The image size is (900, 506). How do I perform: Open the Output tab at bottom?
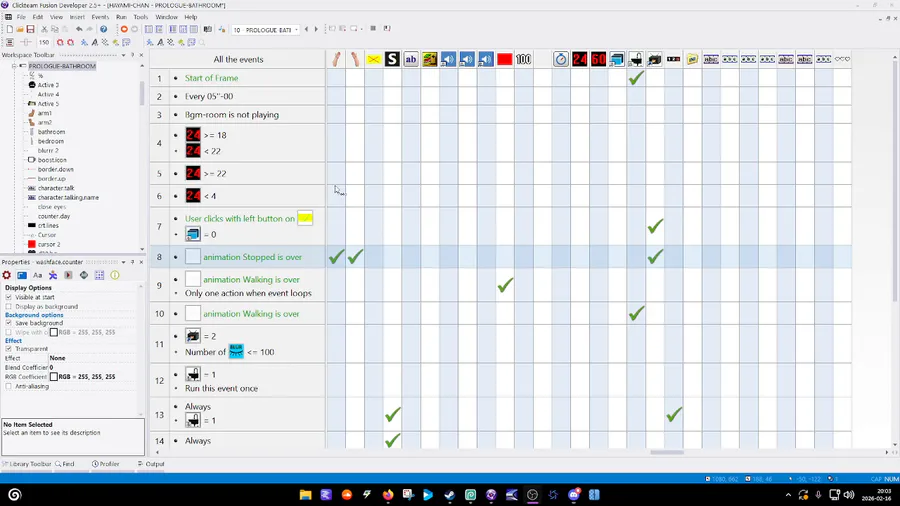point(151,464)
